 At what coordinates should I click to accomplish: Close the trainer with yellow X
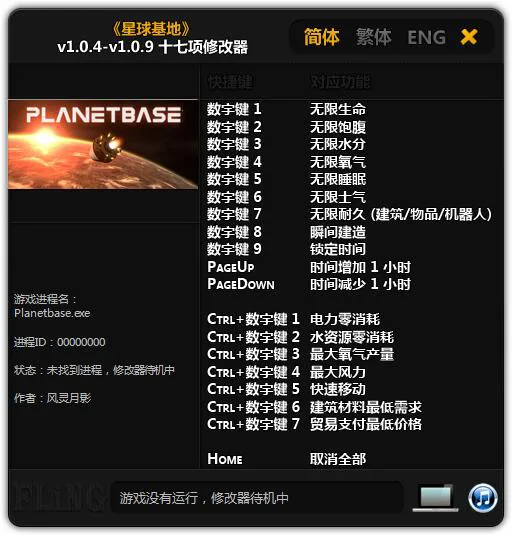(469, 37)
